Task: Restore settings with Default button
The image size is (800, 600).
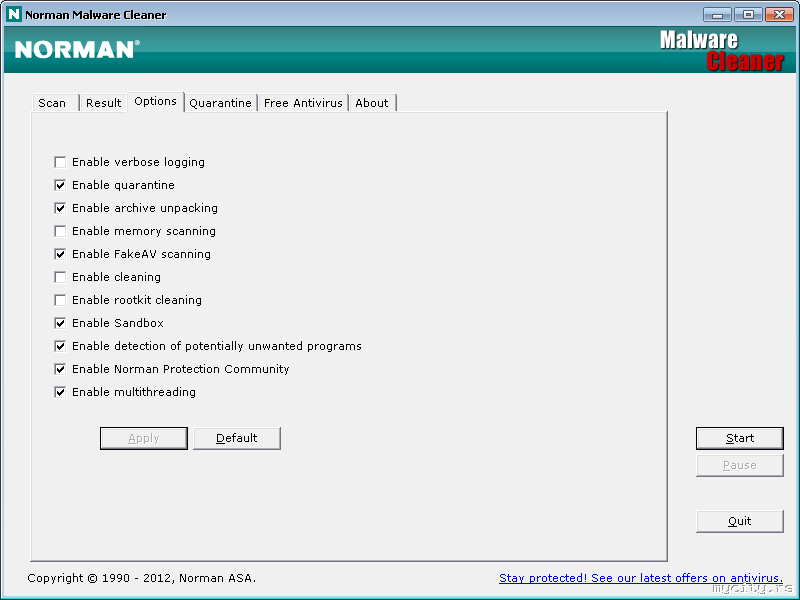Action: [x=237, y=438]
